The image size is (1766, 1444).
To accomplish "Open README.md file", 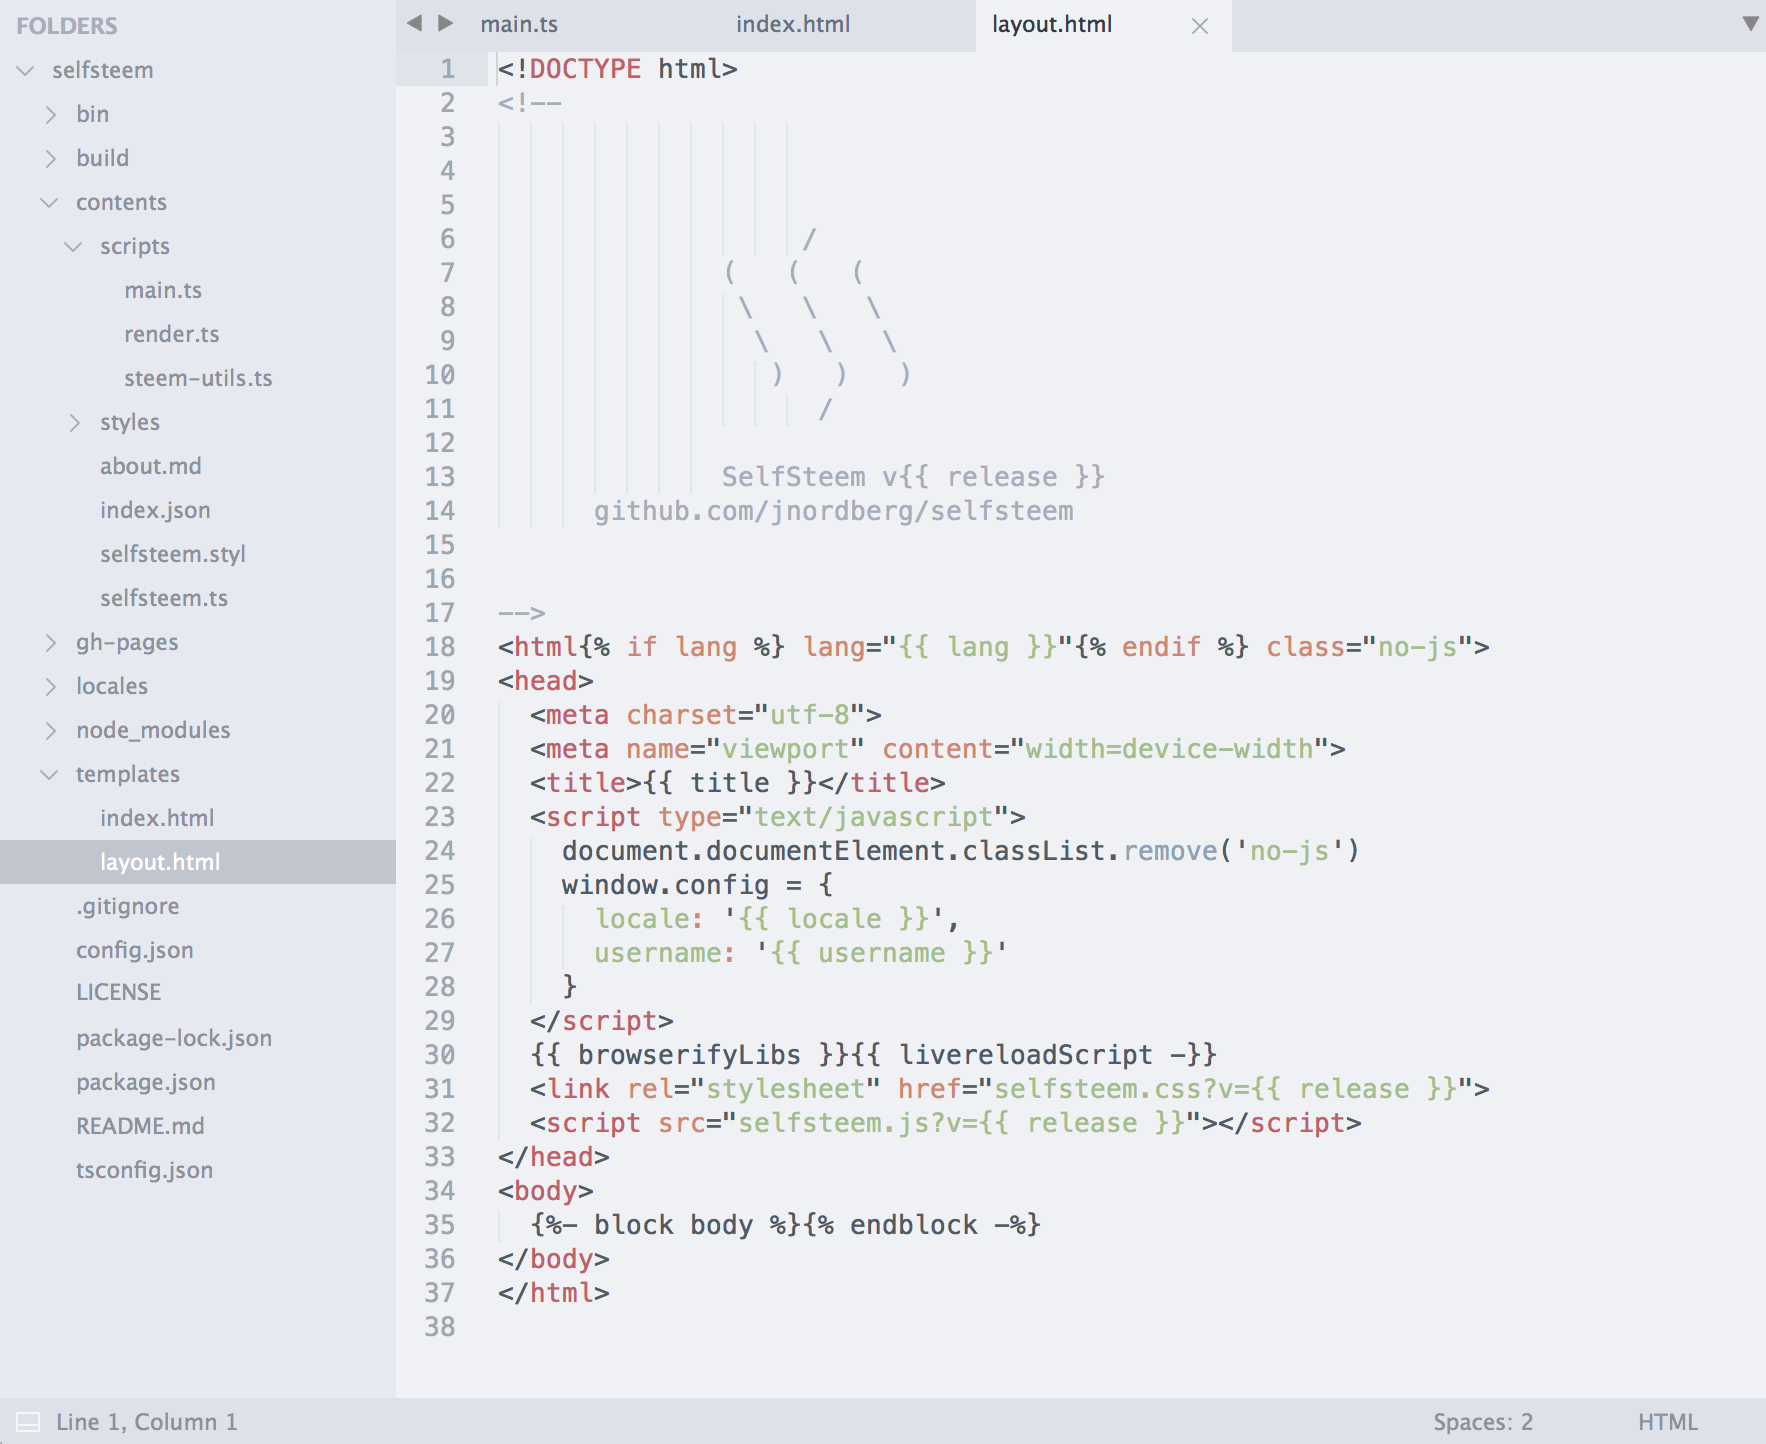I will [x=140, y=1126].
